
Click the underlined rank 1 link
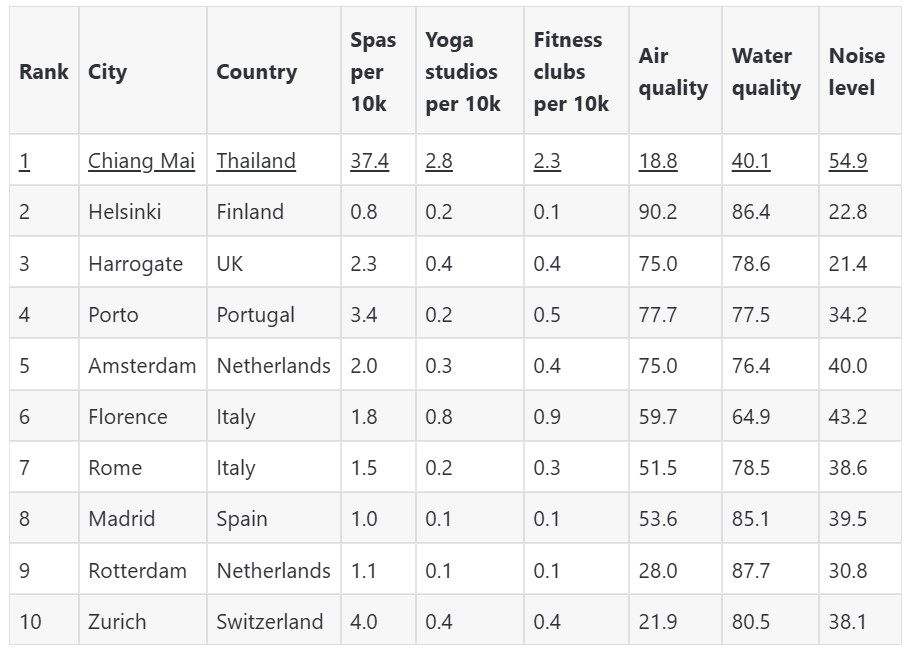24,161
